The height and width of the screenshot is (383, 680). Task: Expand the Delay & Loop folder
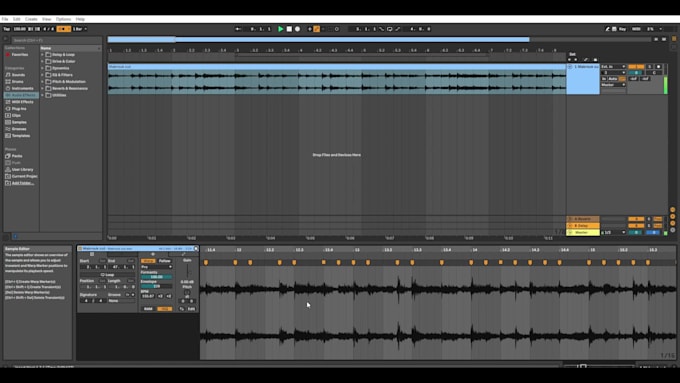42,55
